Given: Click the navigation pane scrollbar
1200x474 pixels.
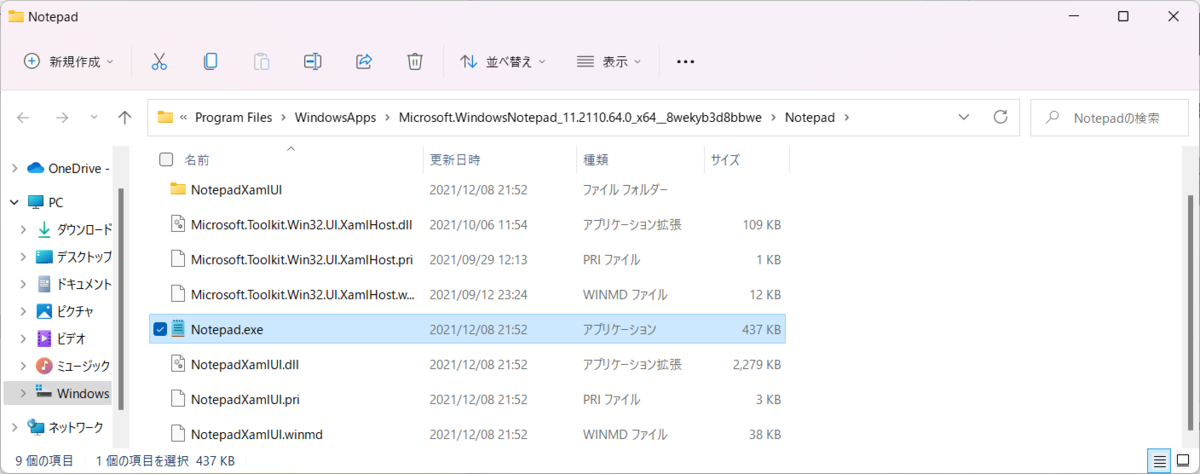Looking at the screenshot, I should point(121,300).
